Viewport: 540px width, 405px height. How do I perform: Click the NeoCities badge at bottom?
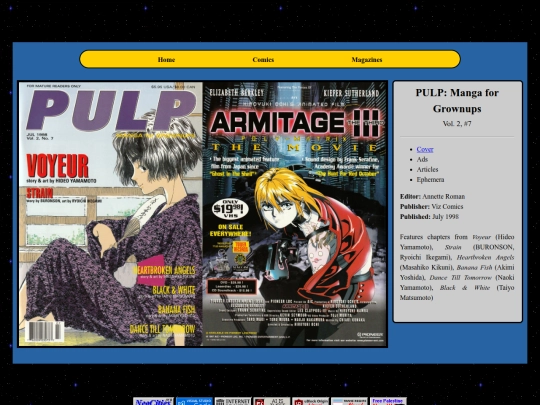pos(154,401)
